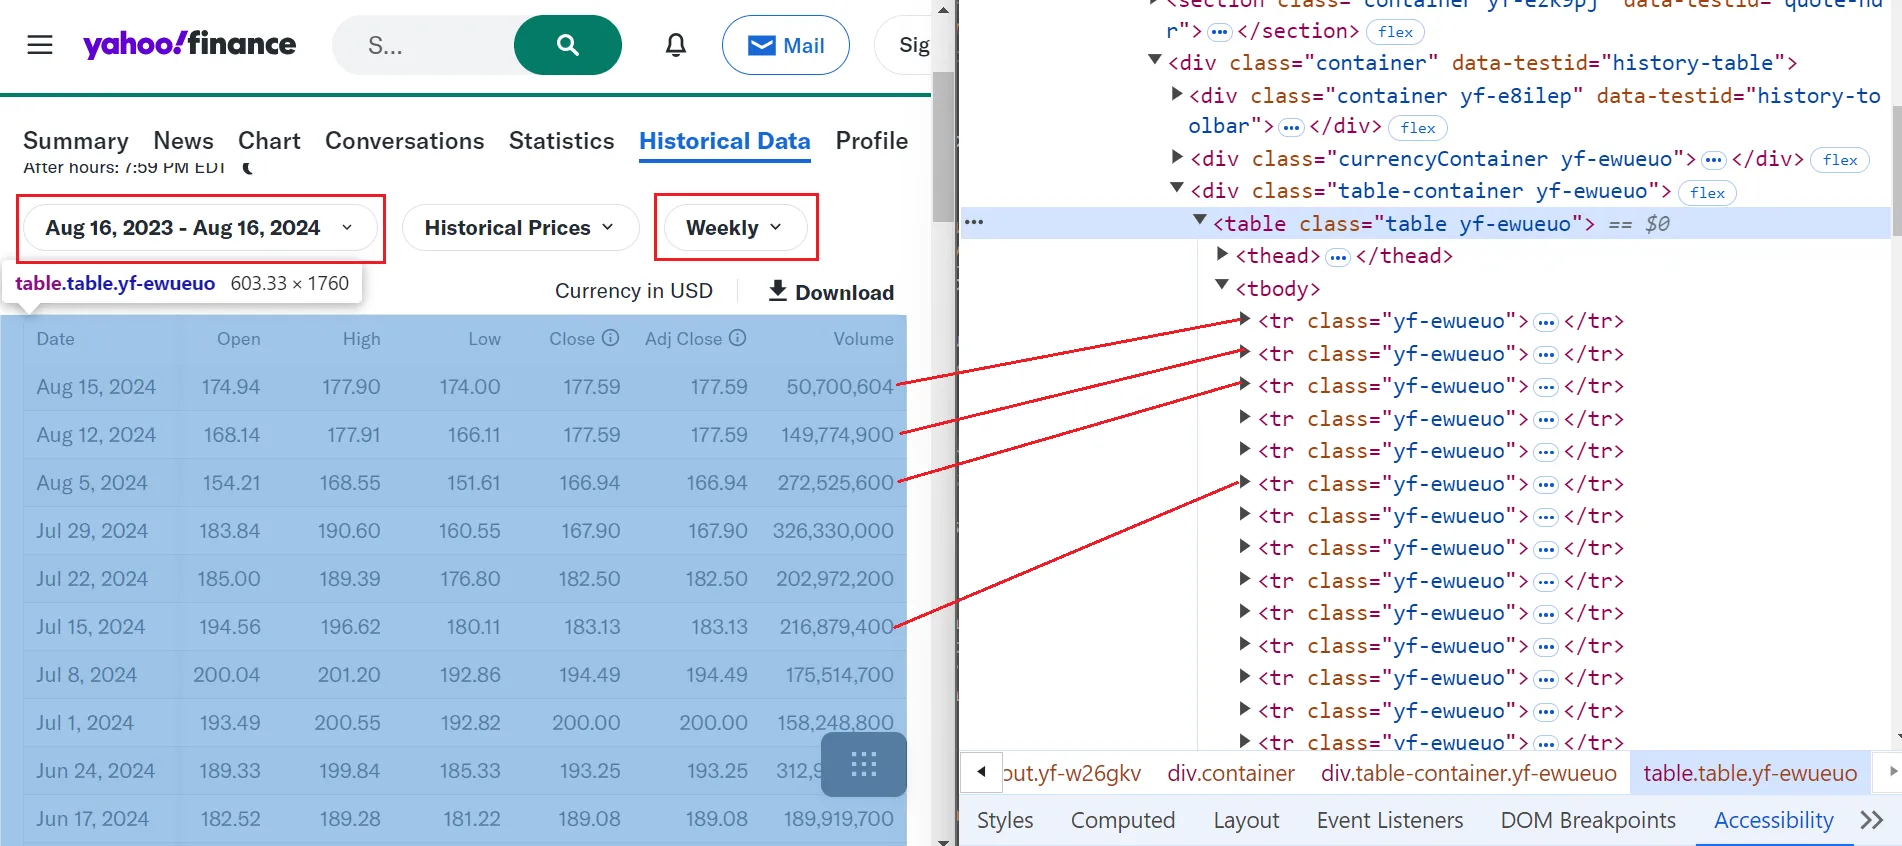The height and width of the screenshot is (846, 1902).
Task: Click the floating grid dots button
Action: [863, 765]
